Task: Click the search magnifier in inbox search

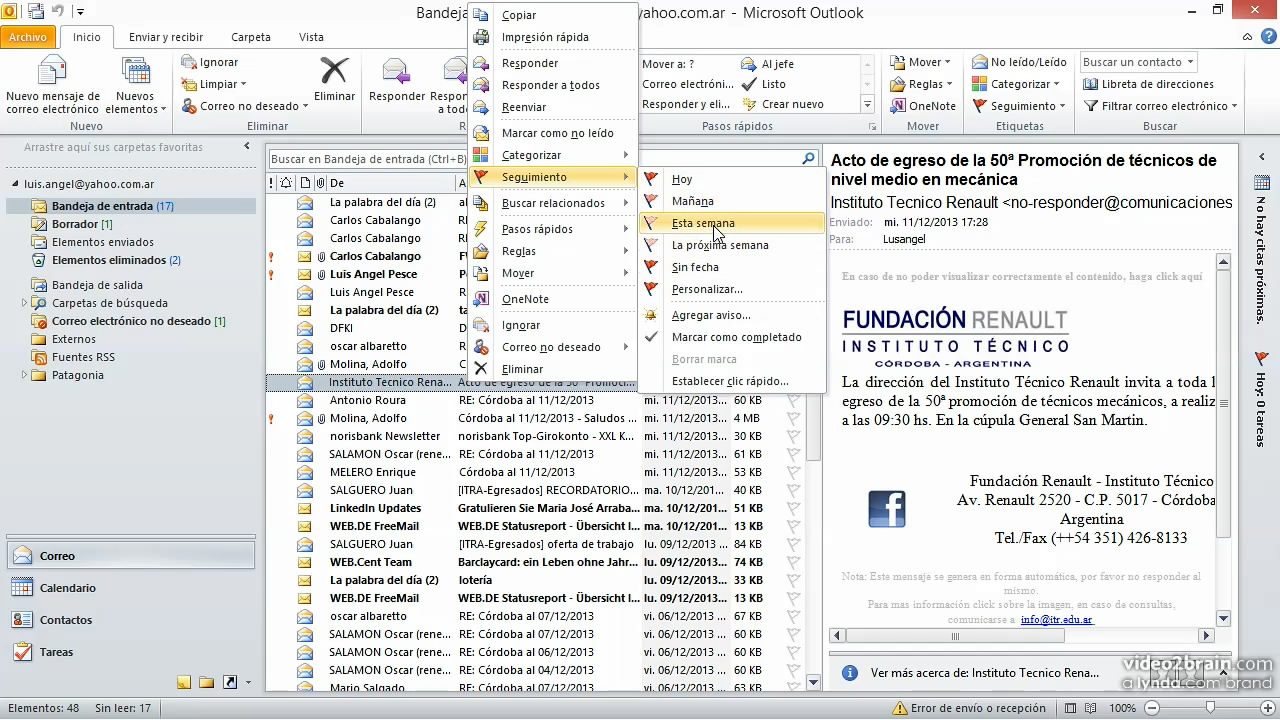Action: click(808, 159)
